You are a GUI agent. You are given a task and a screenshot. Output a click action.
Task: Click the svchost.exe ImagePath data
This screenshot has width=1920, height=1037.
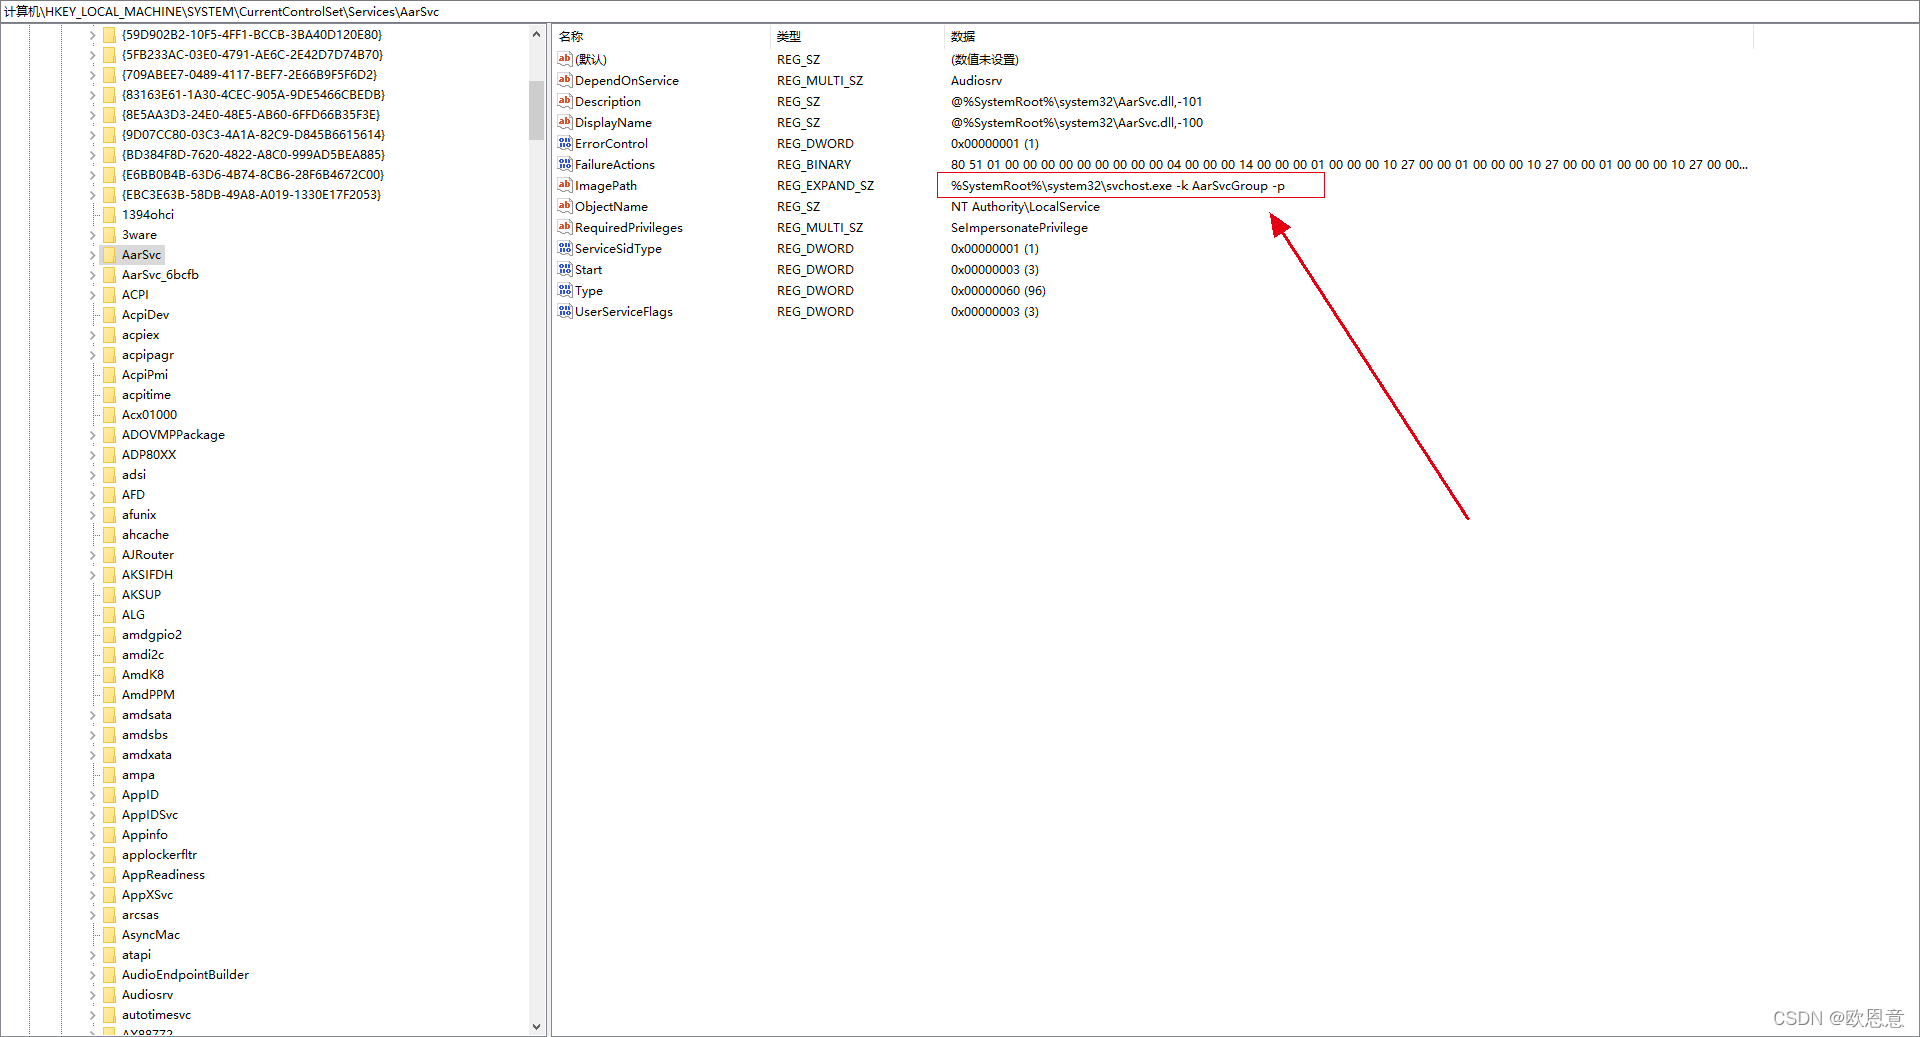[1118, 185]
